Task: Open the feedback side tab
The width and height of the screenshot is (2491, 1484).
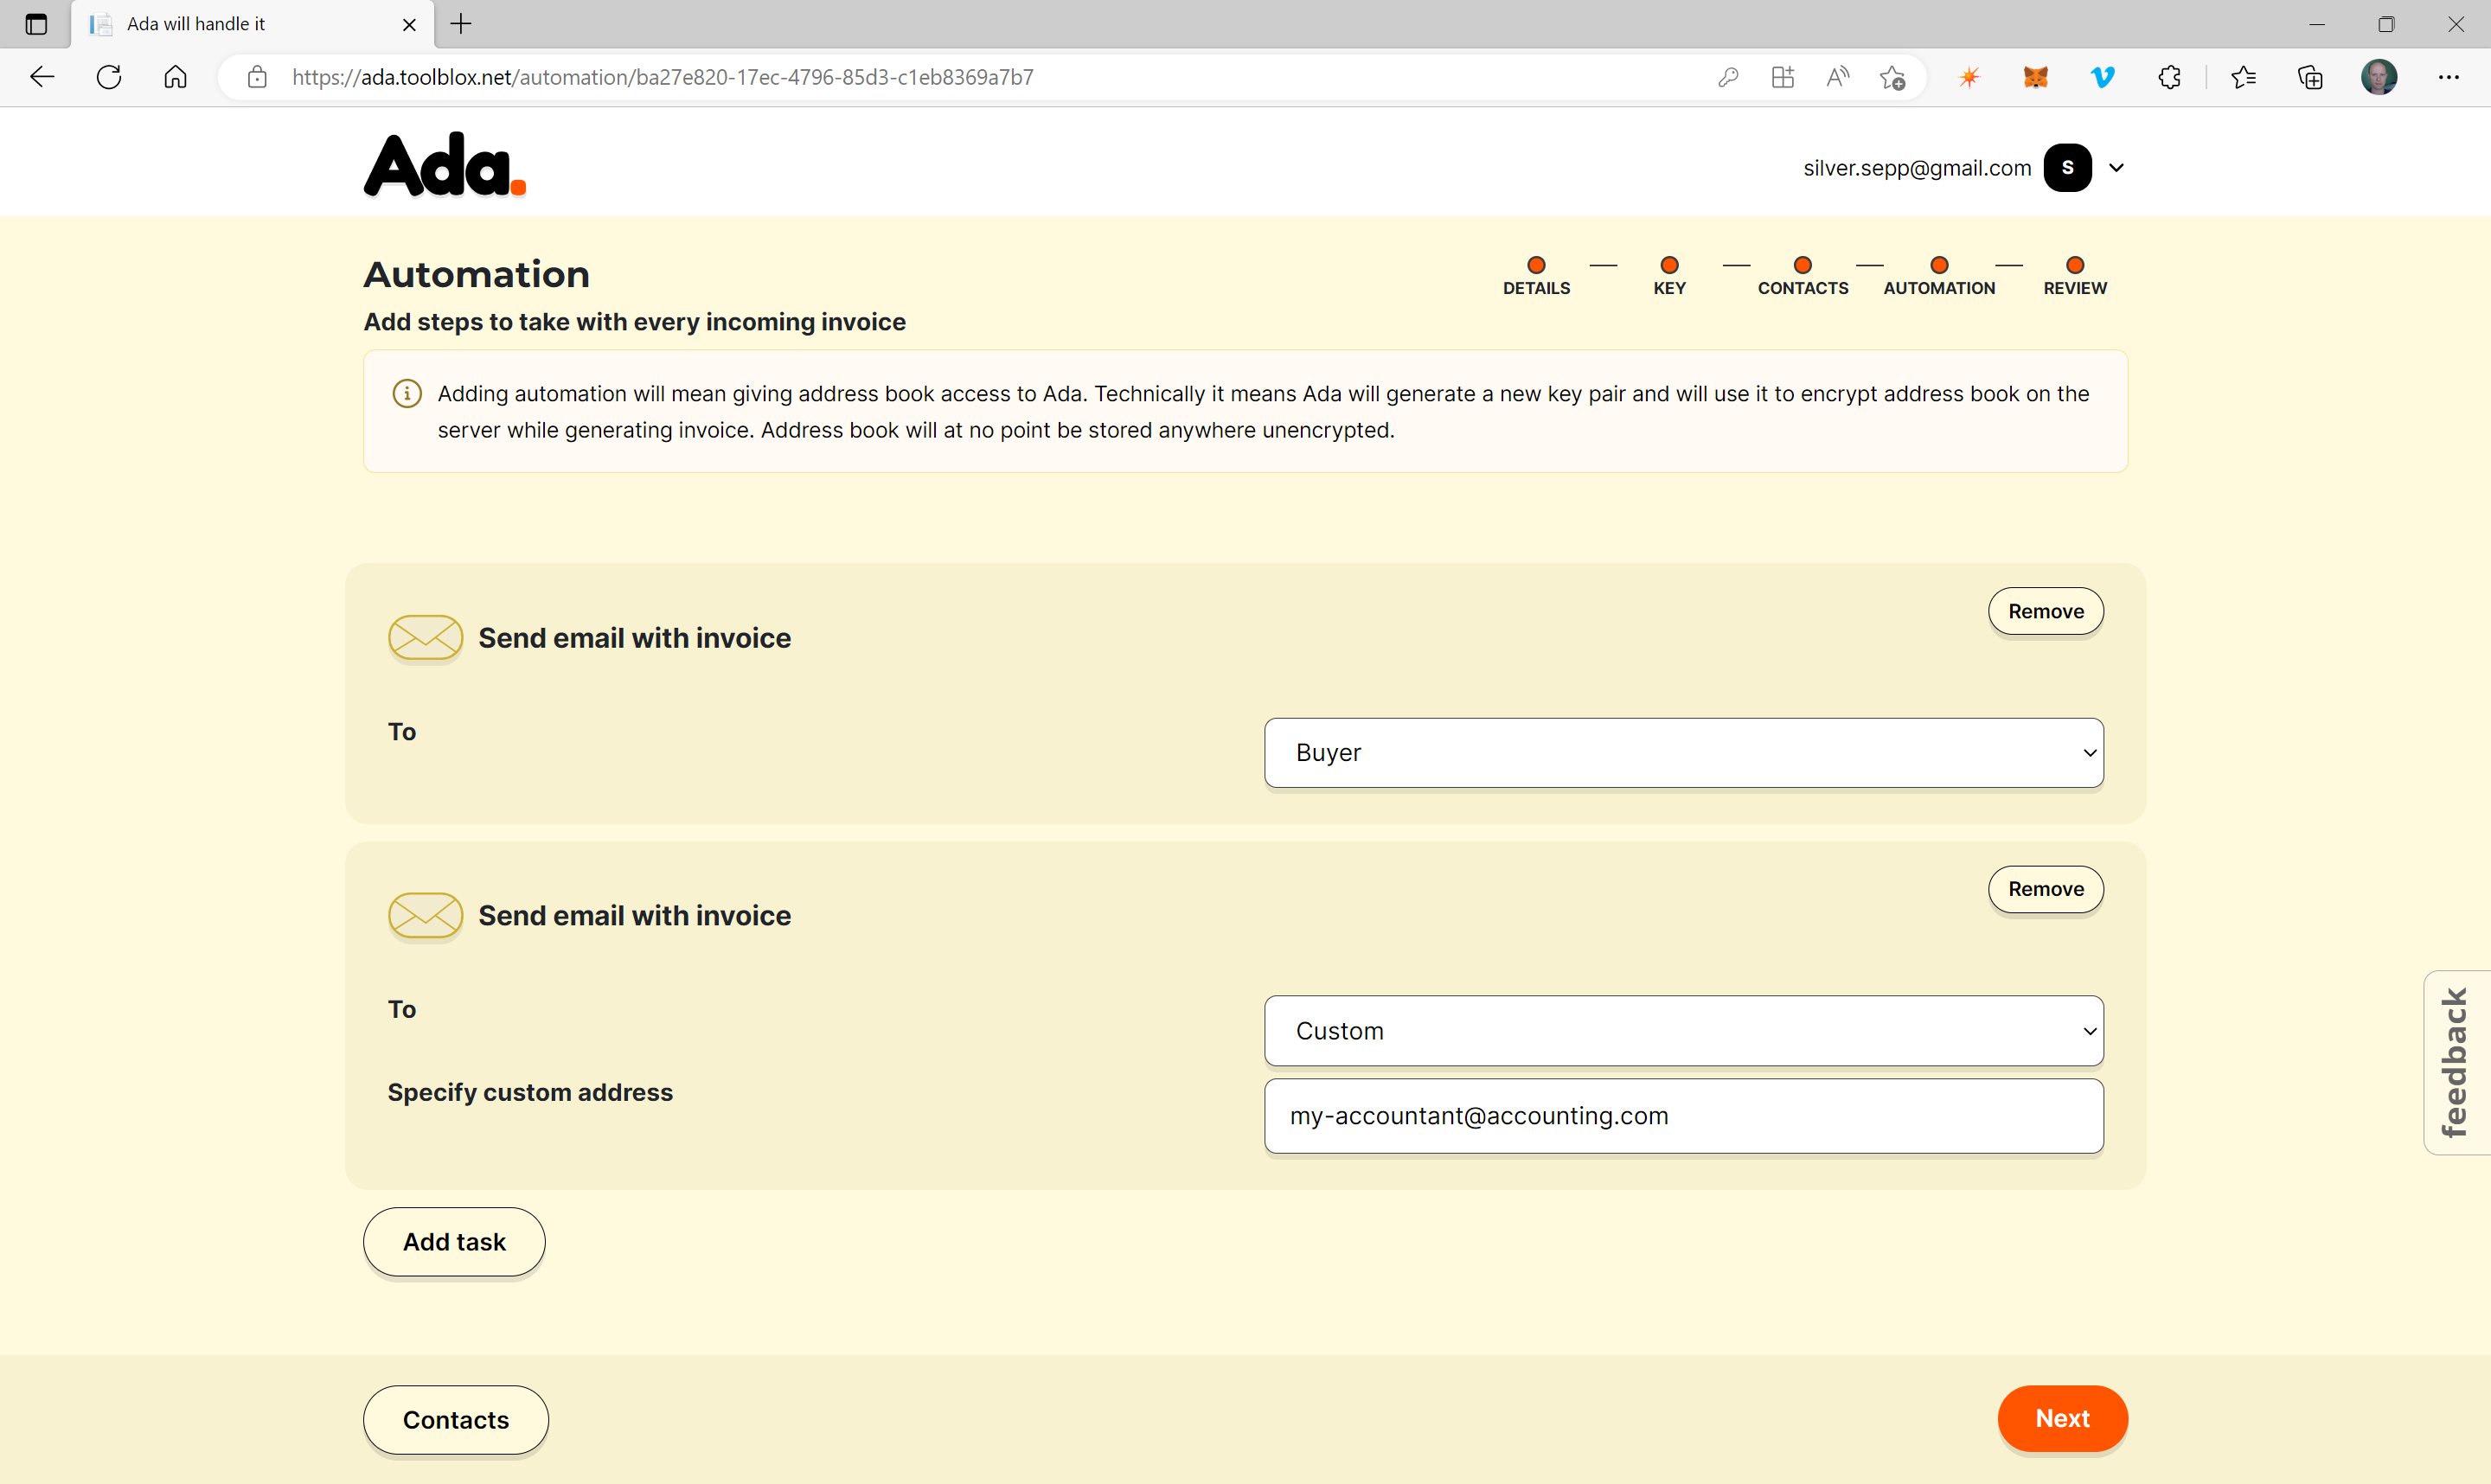Action: 2456,1062
